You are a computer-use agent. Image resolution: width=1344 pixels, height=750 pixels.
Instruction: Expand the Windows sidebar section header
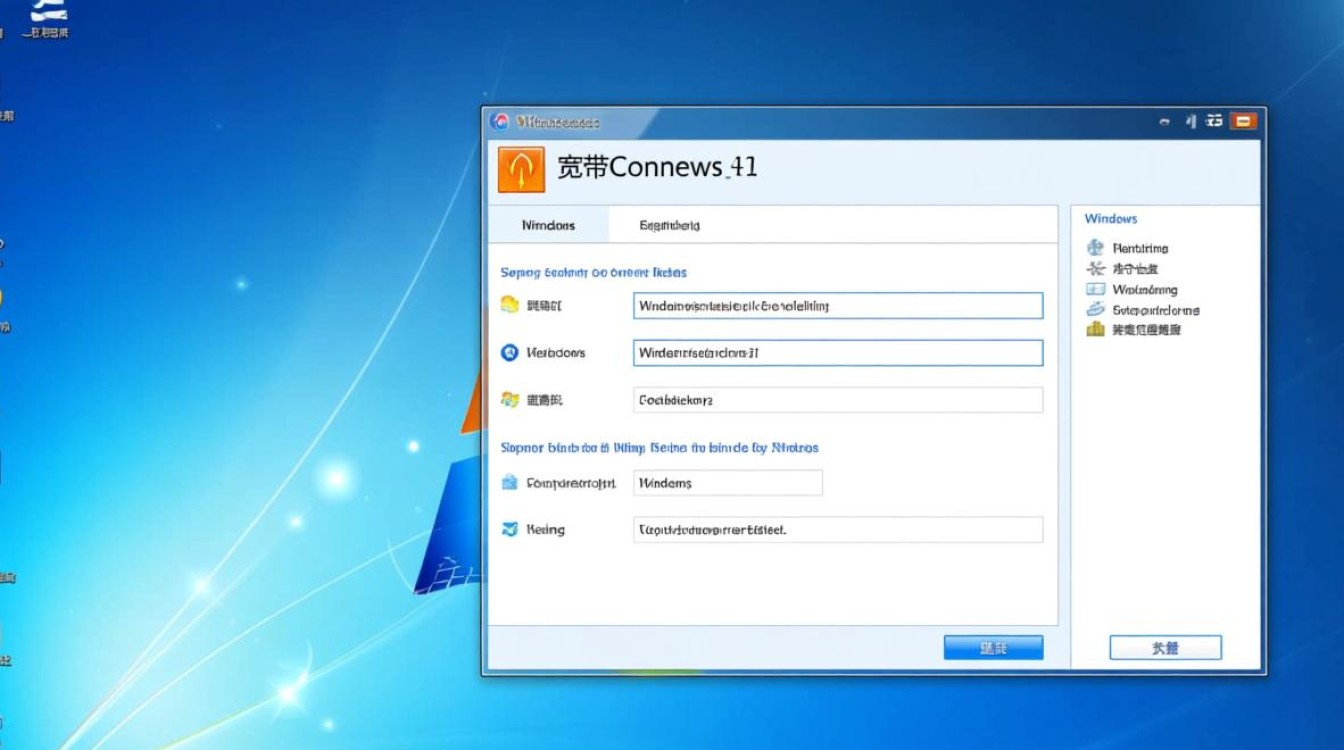tap(1112, 218)
